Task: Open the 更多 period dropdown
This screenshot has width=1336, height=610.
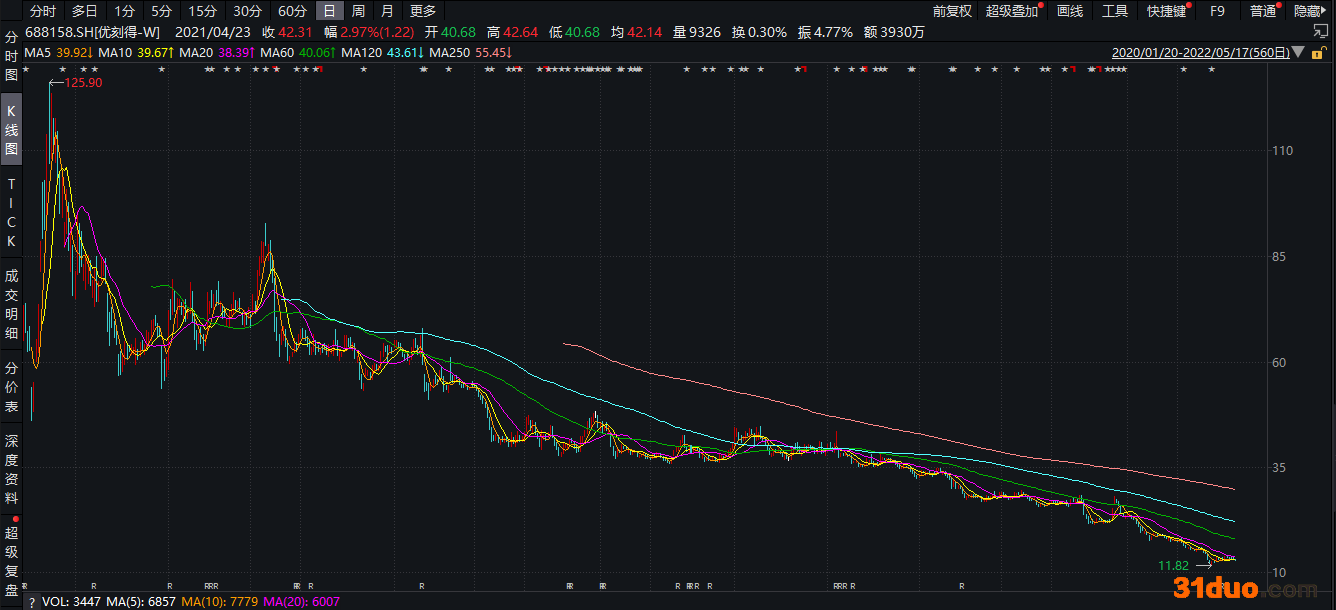Action: point(423,11)
